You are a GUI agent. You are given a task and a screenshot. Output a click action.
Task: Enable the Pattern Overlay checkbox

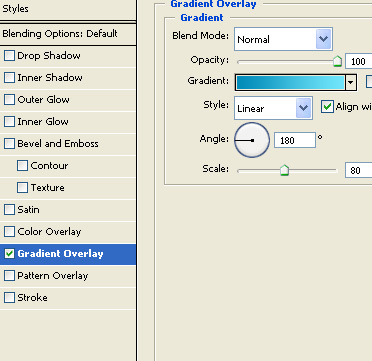click(9, 276)
